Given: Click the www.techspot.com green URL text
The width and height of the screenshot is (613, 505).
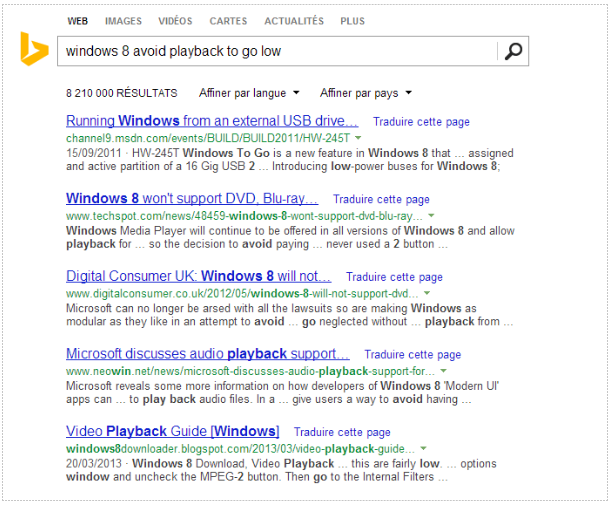Looking at the screenshot, I should (244, 216).
